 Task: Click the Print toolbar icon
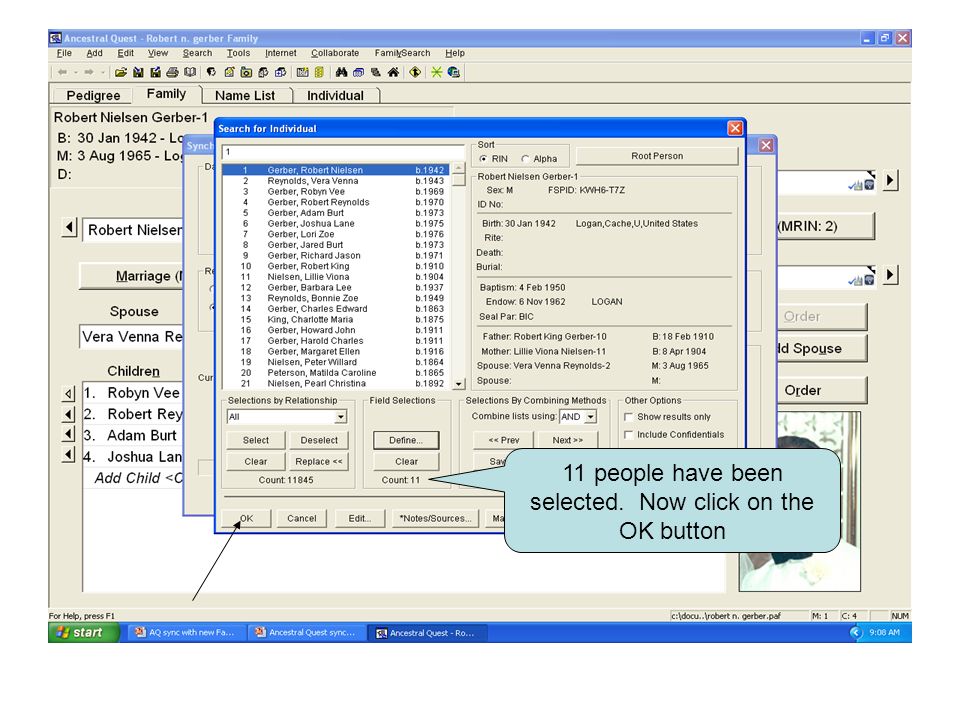click(173, 72)
